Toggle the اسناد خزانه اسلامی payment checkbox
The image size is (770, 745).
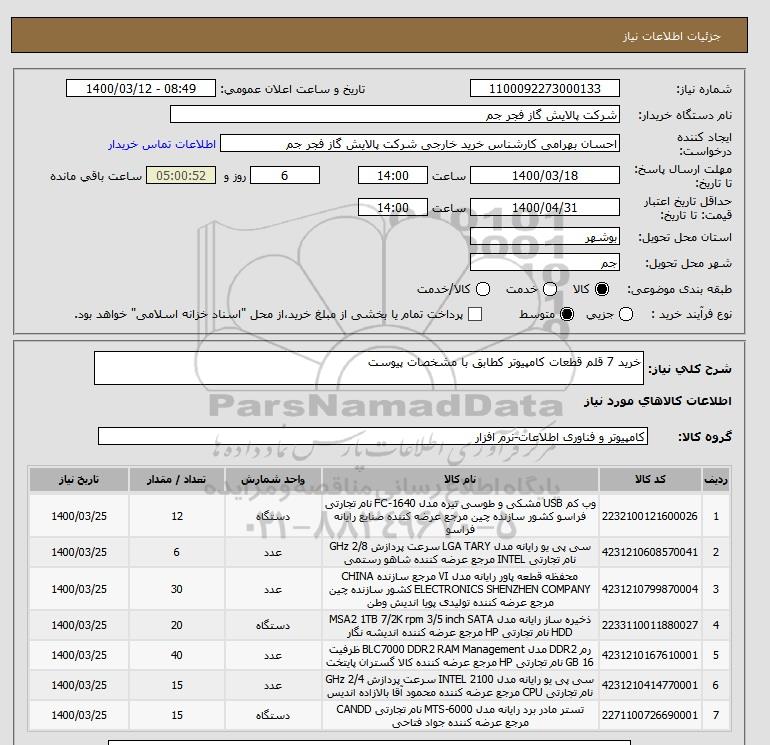(x=475, y=314)
